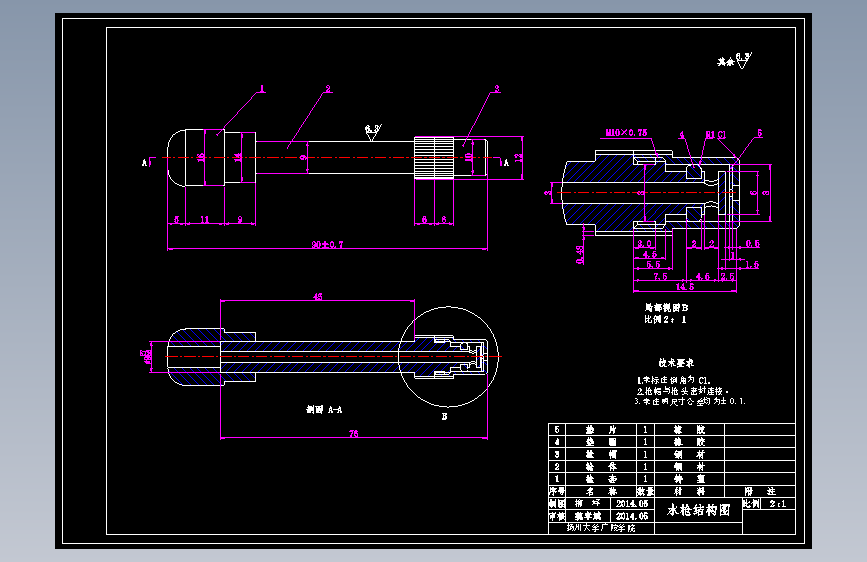The width and height of the screenshot is (867, 562).
Task: Click the 5.5 dimension text
Action: click(x=653, y=265)
